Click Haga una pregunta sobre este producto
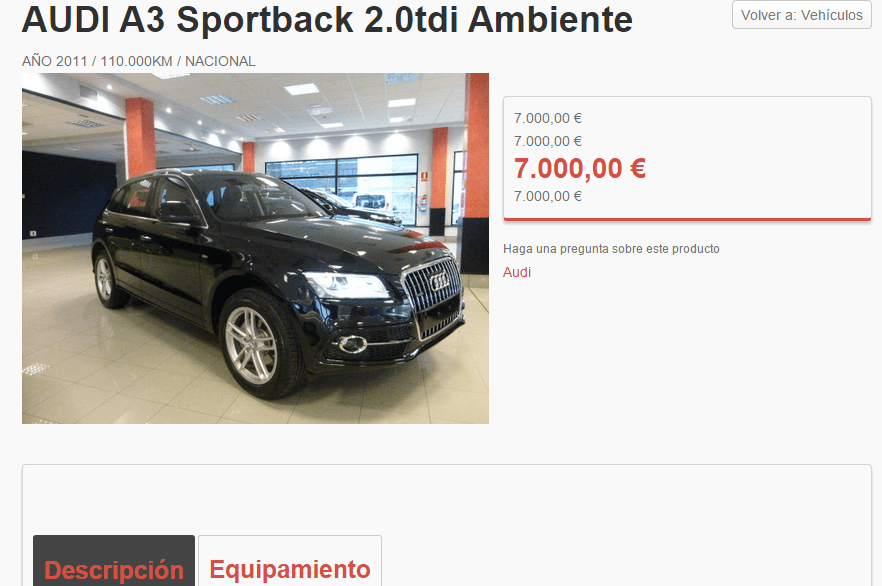This screenshot has width=882, height=586. pos(611,249)
